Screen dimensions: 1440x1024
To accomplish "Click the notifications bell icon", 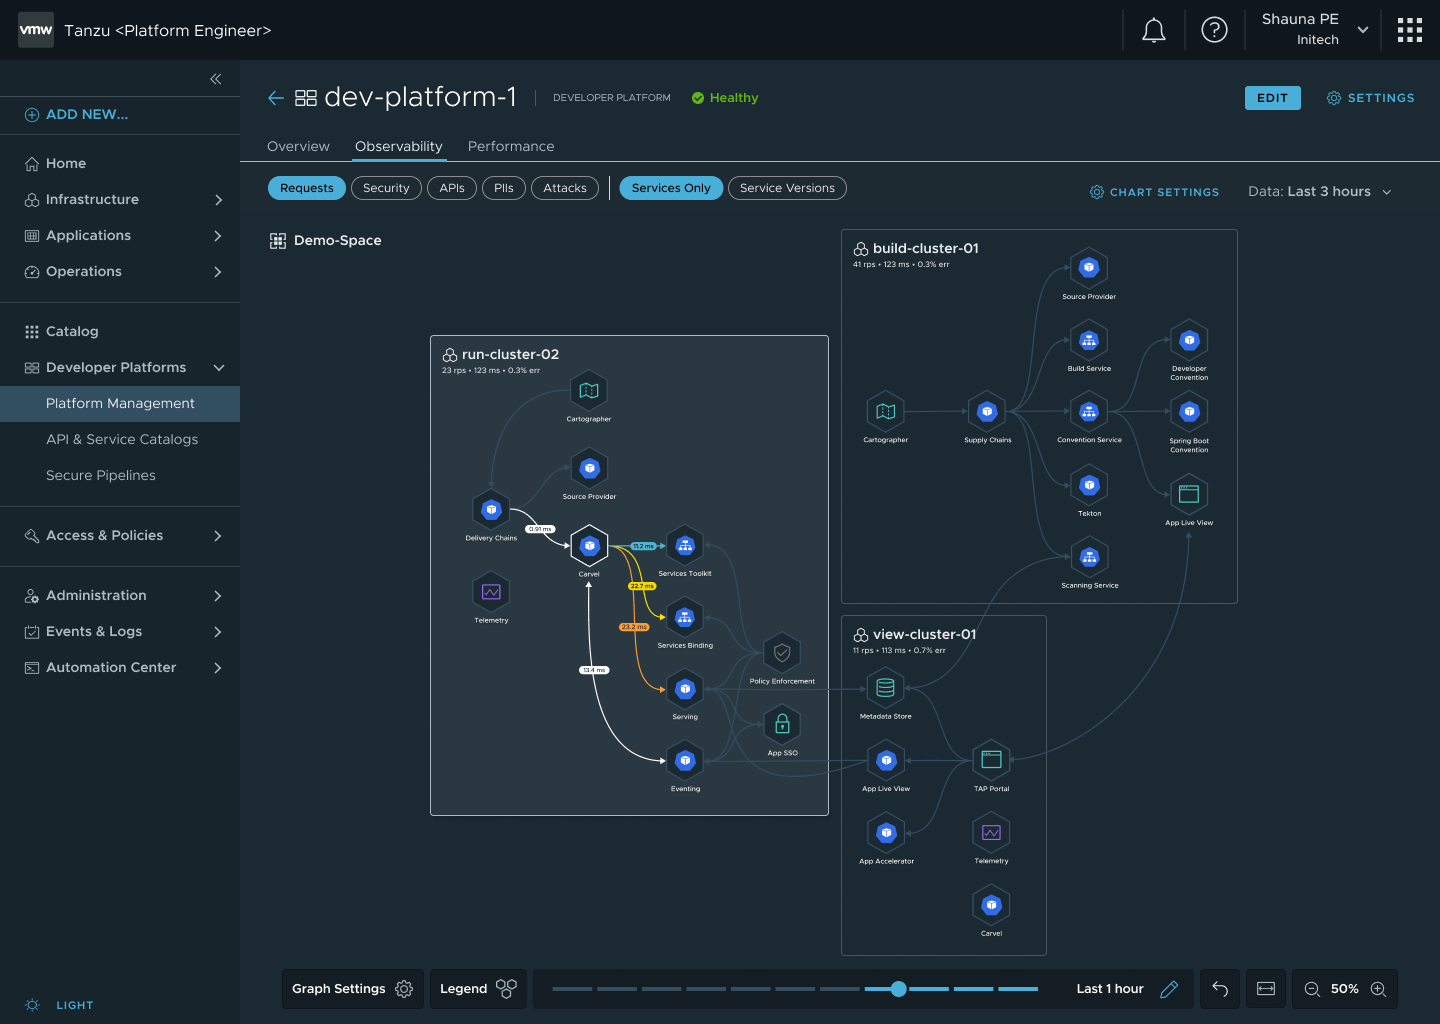I will click(x=1153, y=30).
